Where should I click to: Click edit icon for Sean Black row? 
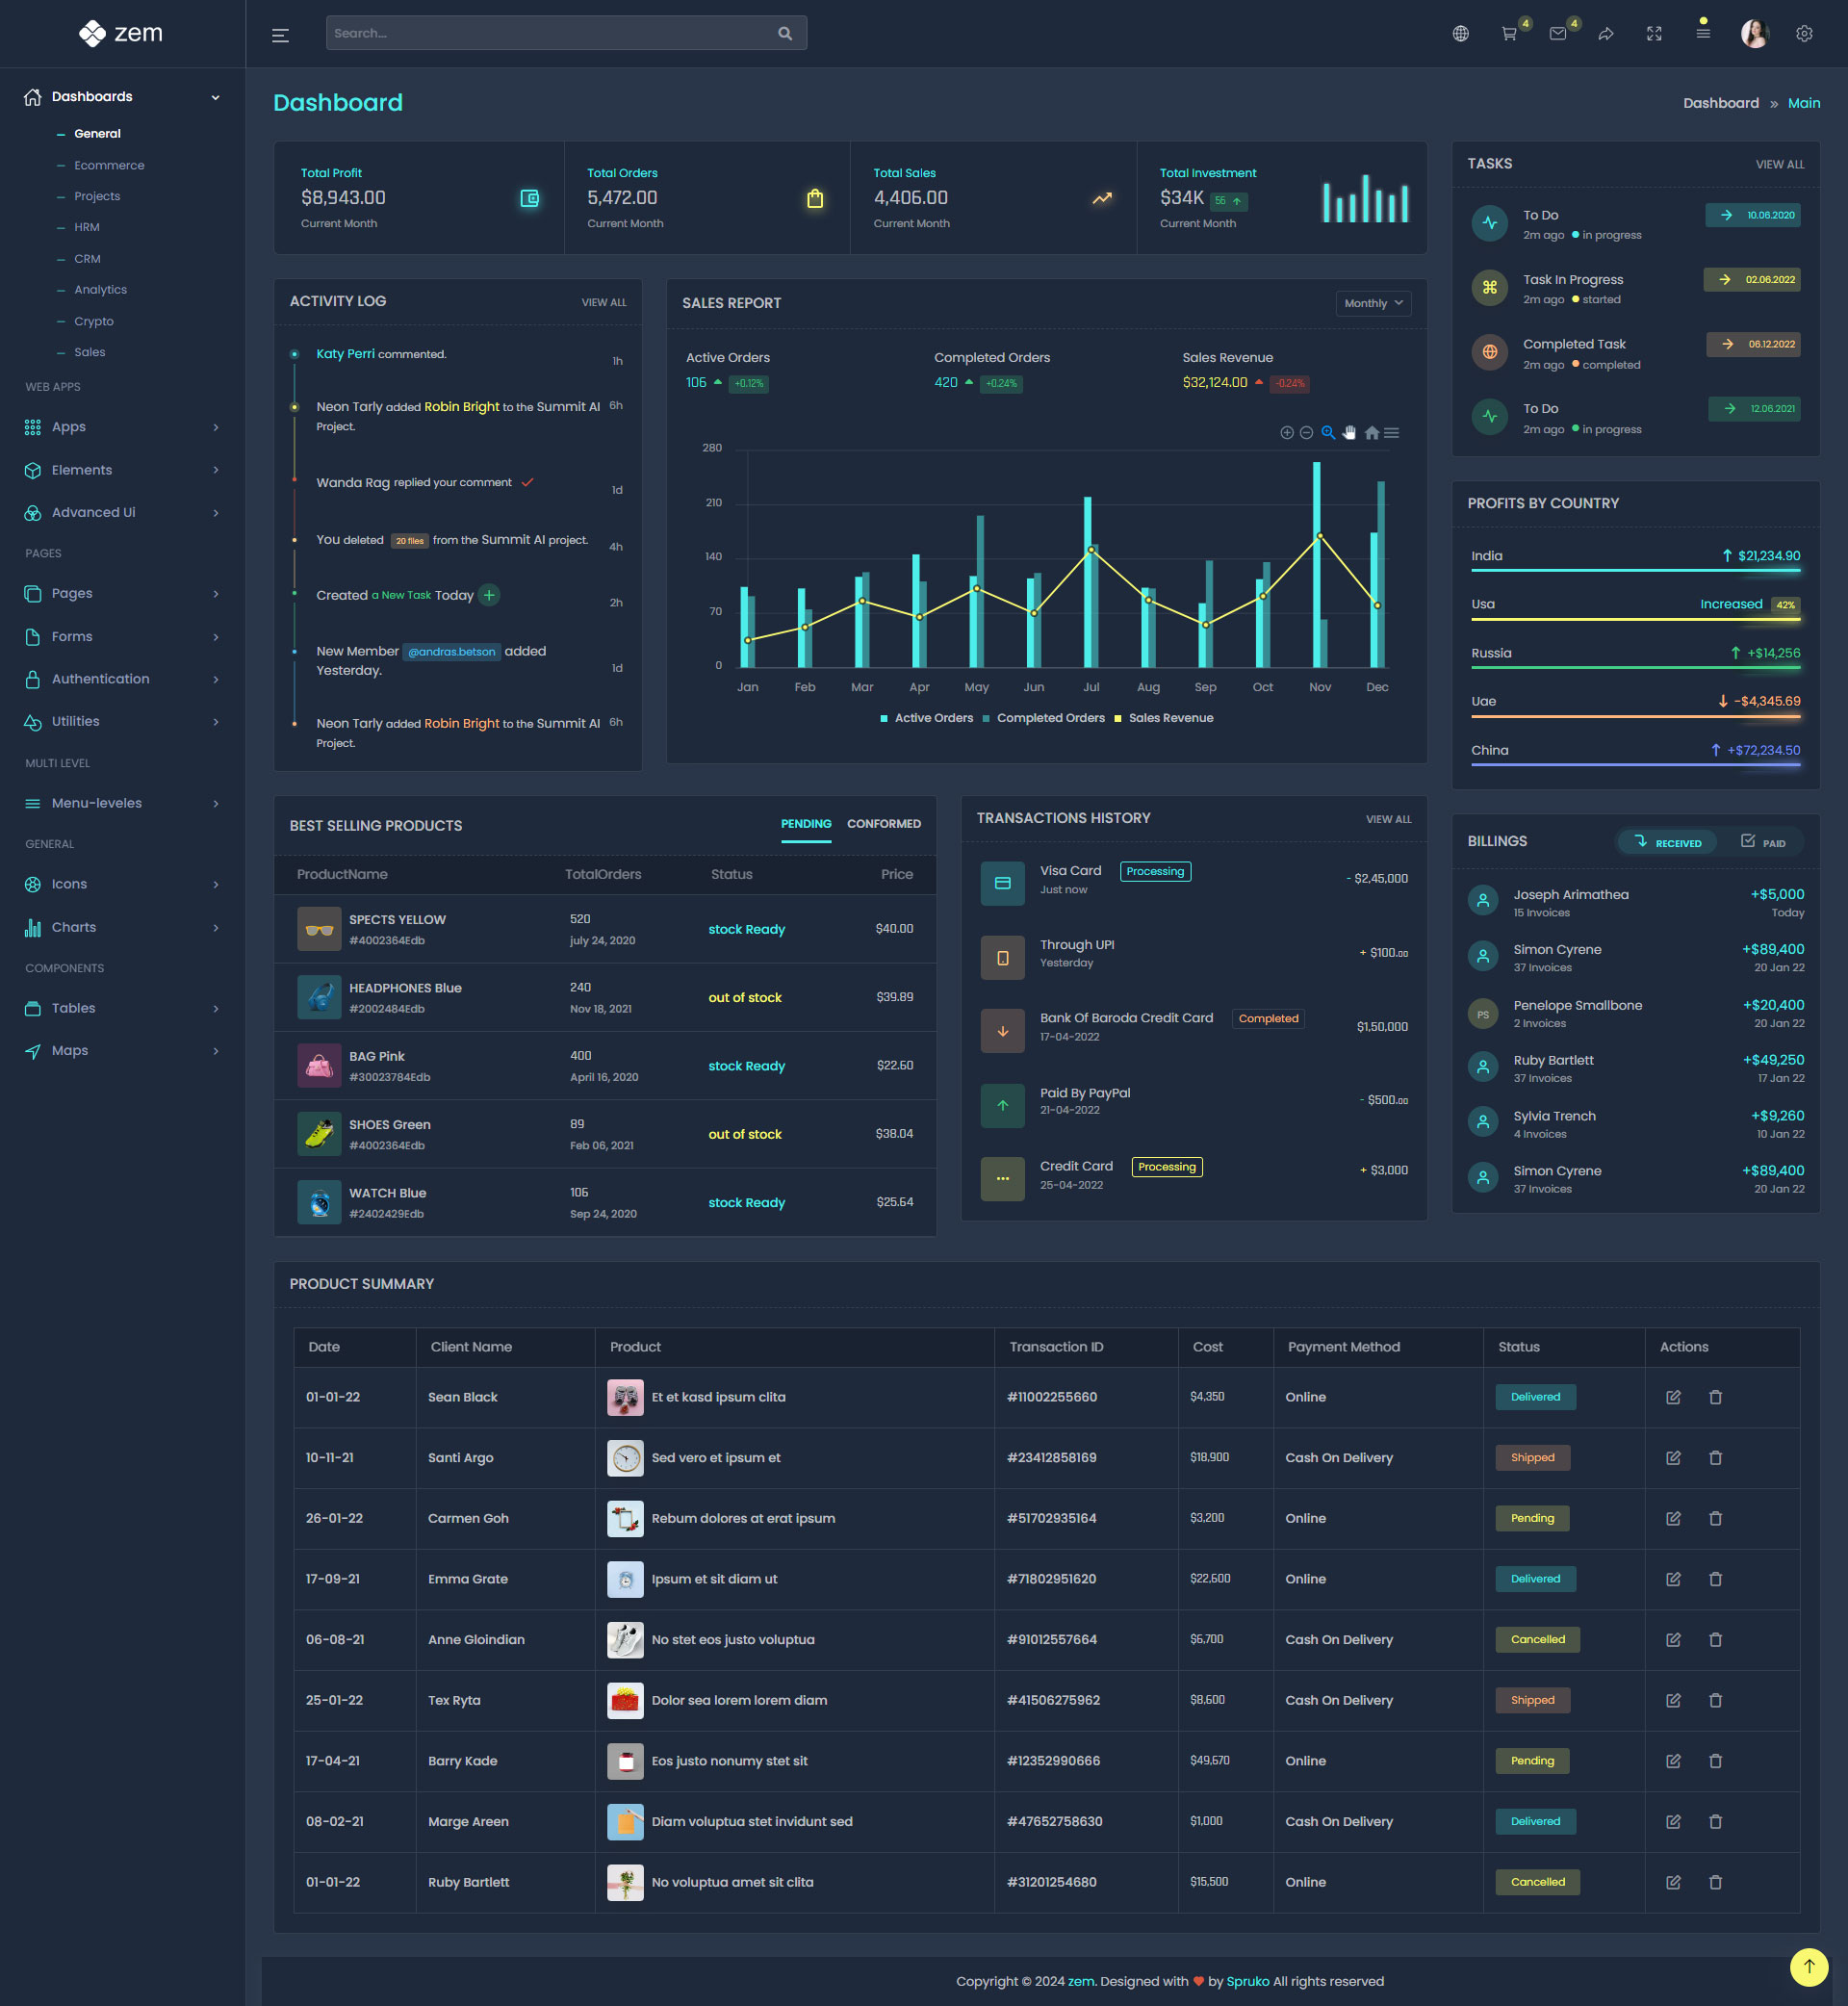click(1672, 1397)
